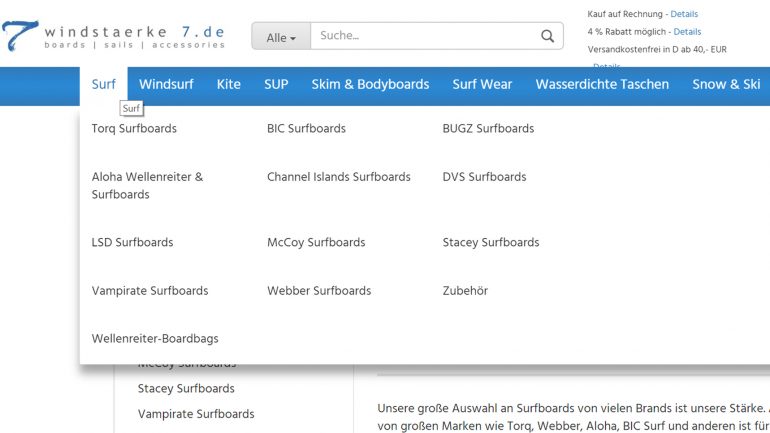Viewport: 770px width, 433px height.
Task: Focus the Suche search field
Action: 425,36
